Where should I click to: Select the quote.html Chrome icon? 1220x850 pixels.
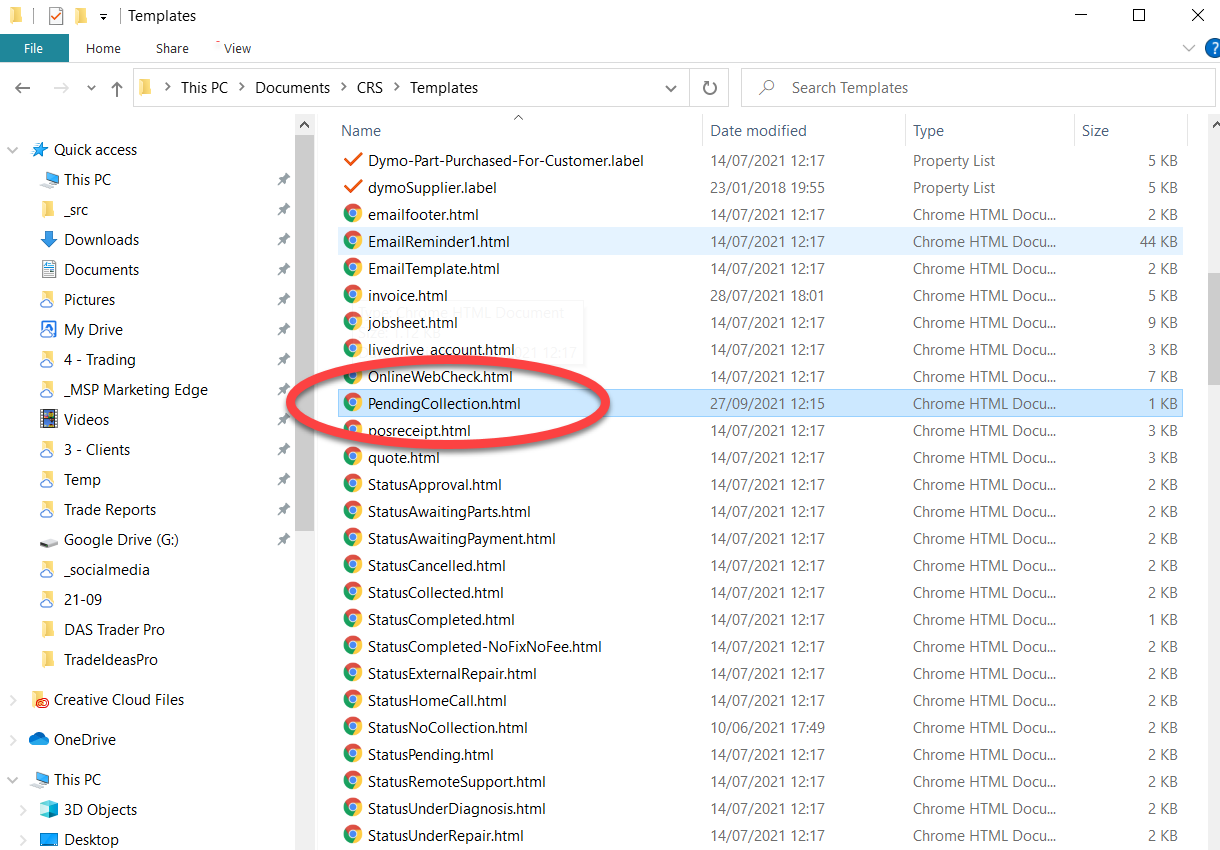(x=352, y=457)
